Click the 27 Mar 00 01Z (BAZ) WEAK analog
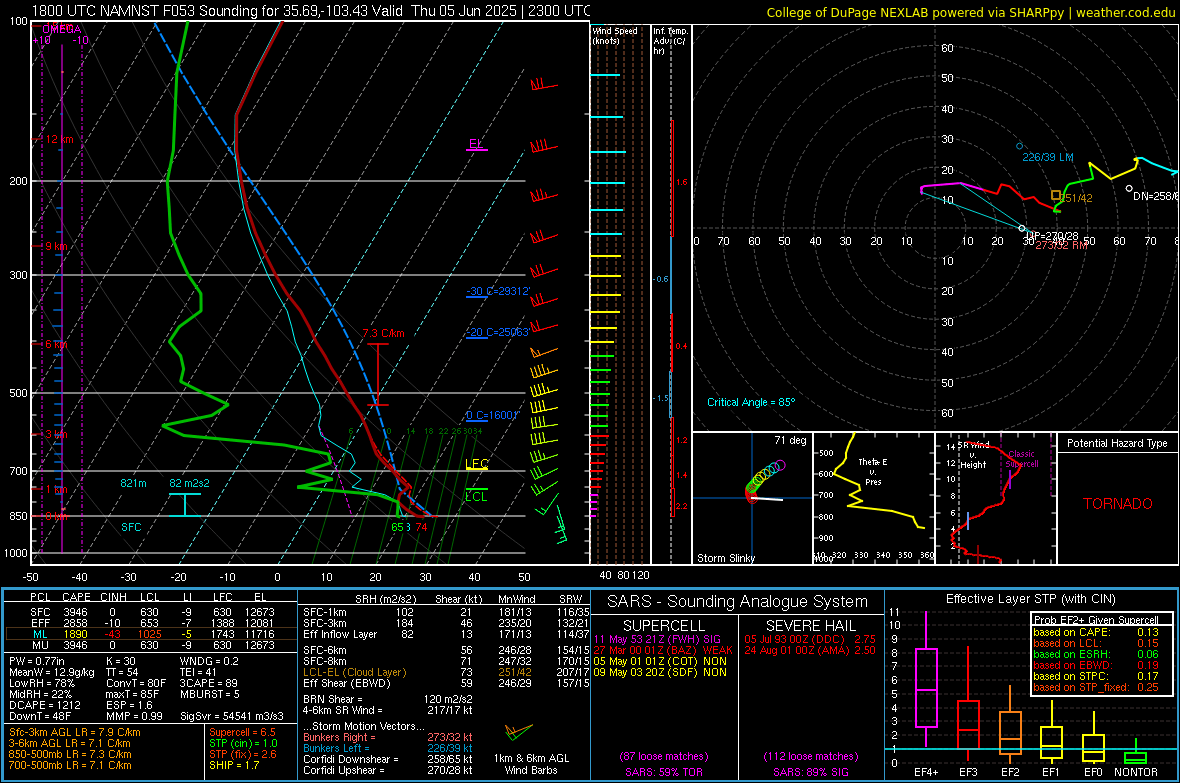 click(x=663, y=650)
